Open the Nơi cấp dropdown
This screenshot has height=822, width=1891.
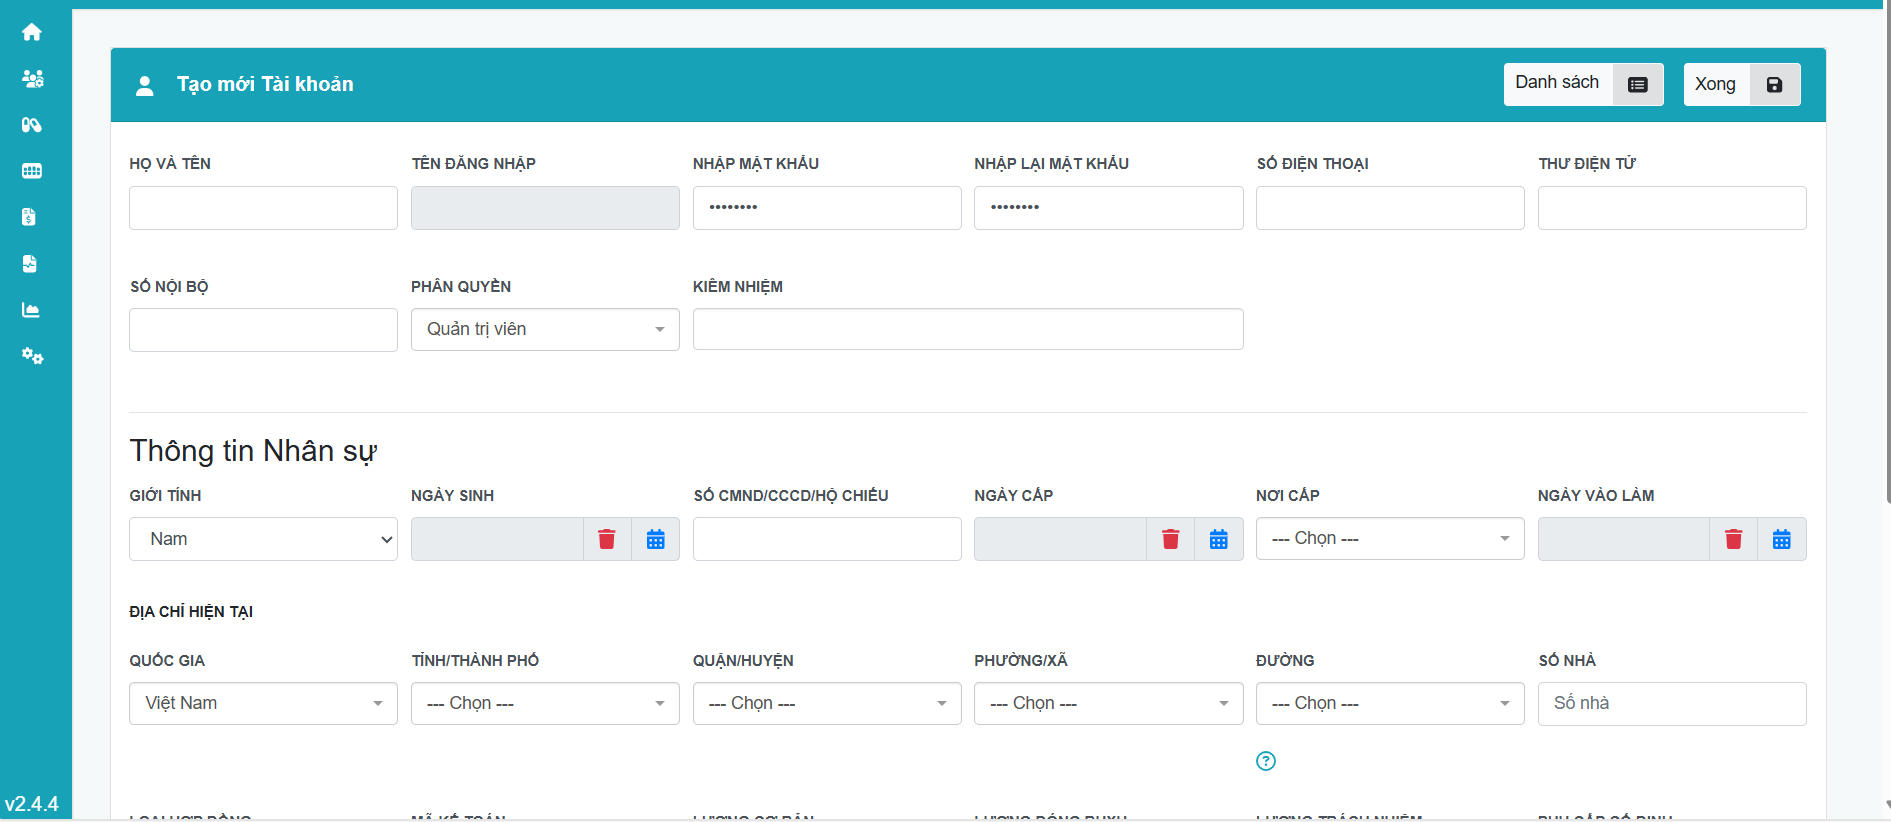pyautogui.click(x=1389, y=539)
